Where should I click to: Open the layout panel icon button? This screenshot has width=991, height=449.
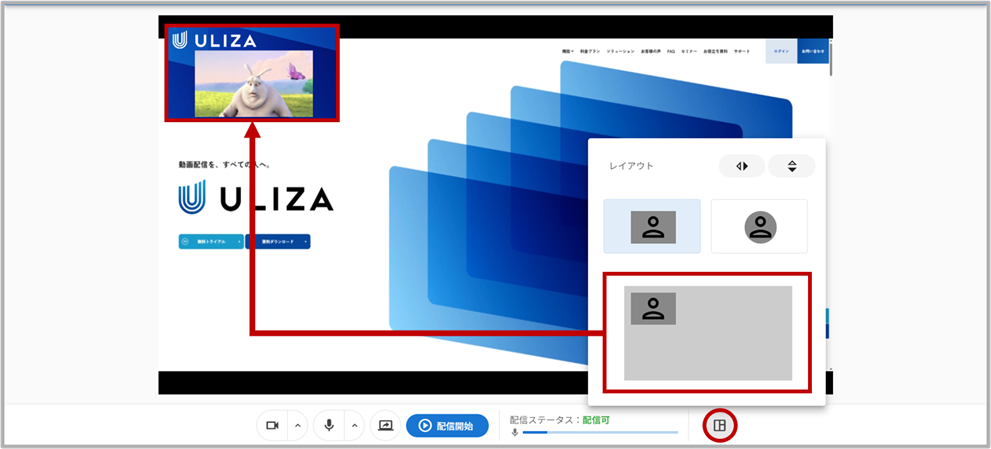(719, 426)
